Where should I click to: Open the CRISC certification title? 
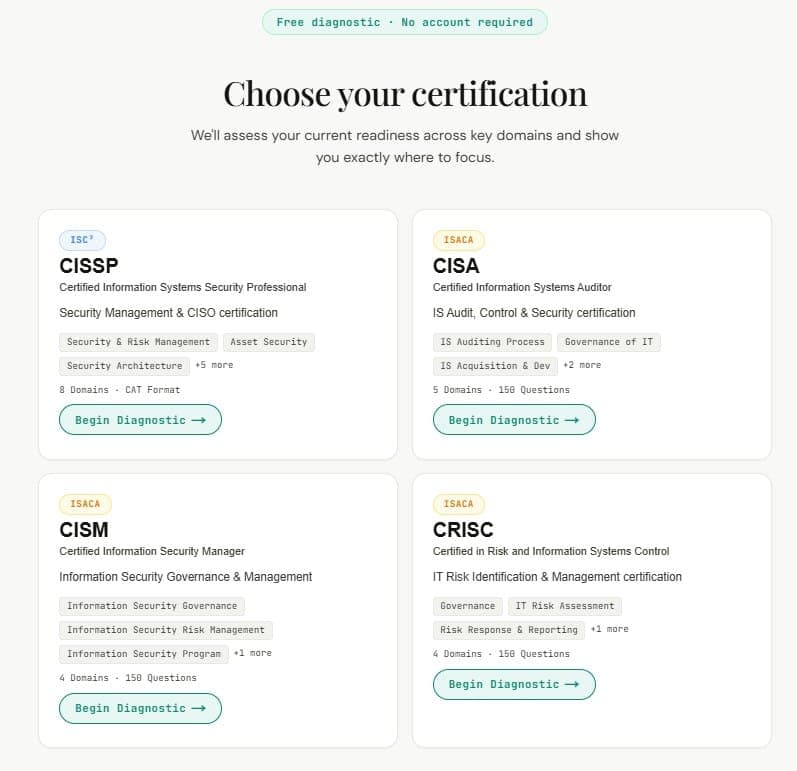coord(463,530)
